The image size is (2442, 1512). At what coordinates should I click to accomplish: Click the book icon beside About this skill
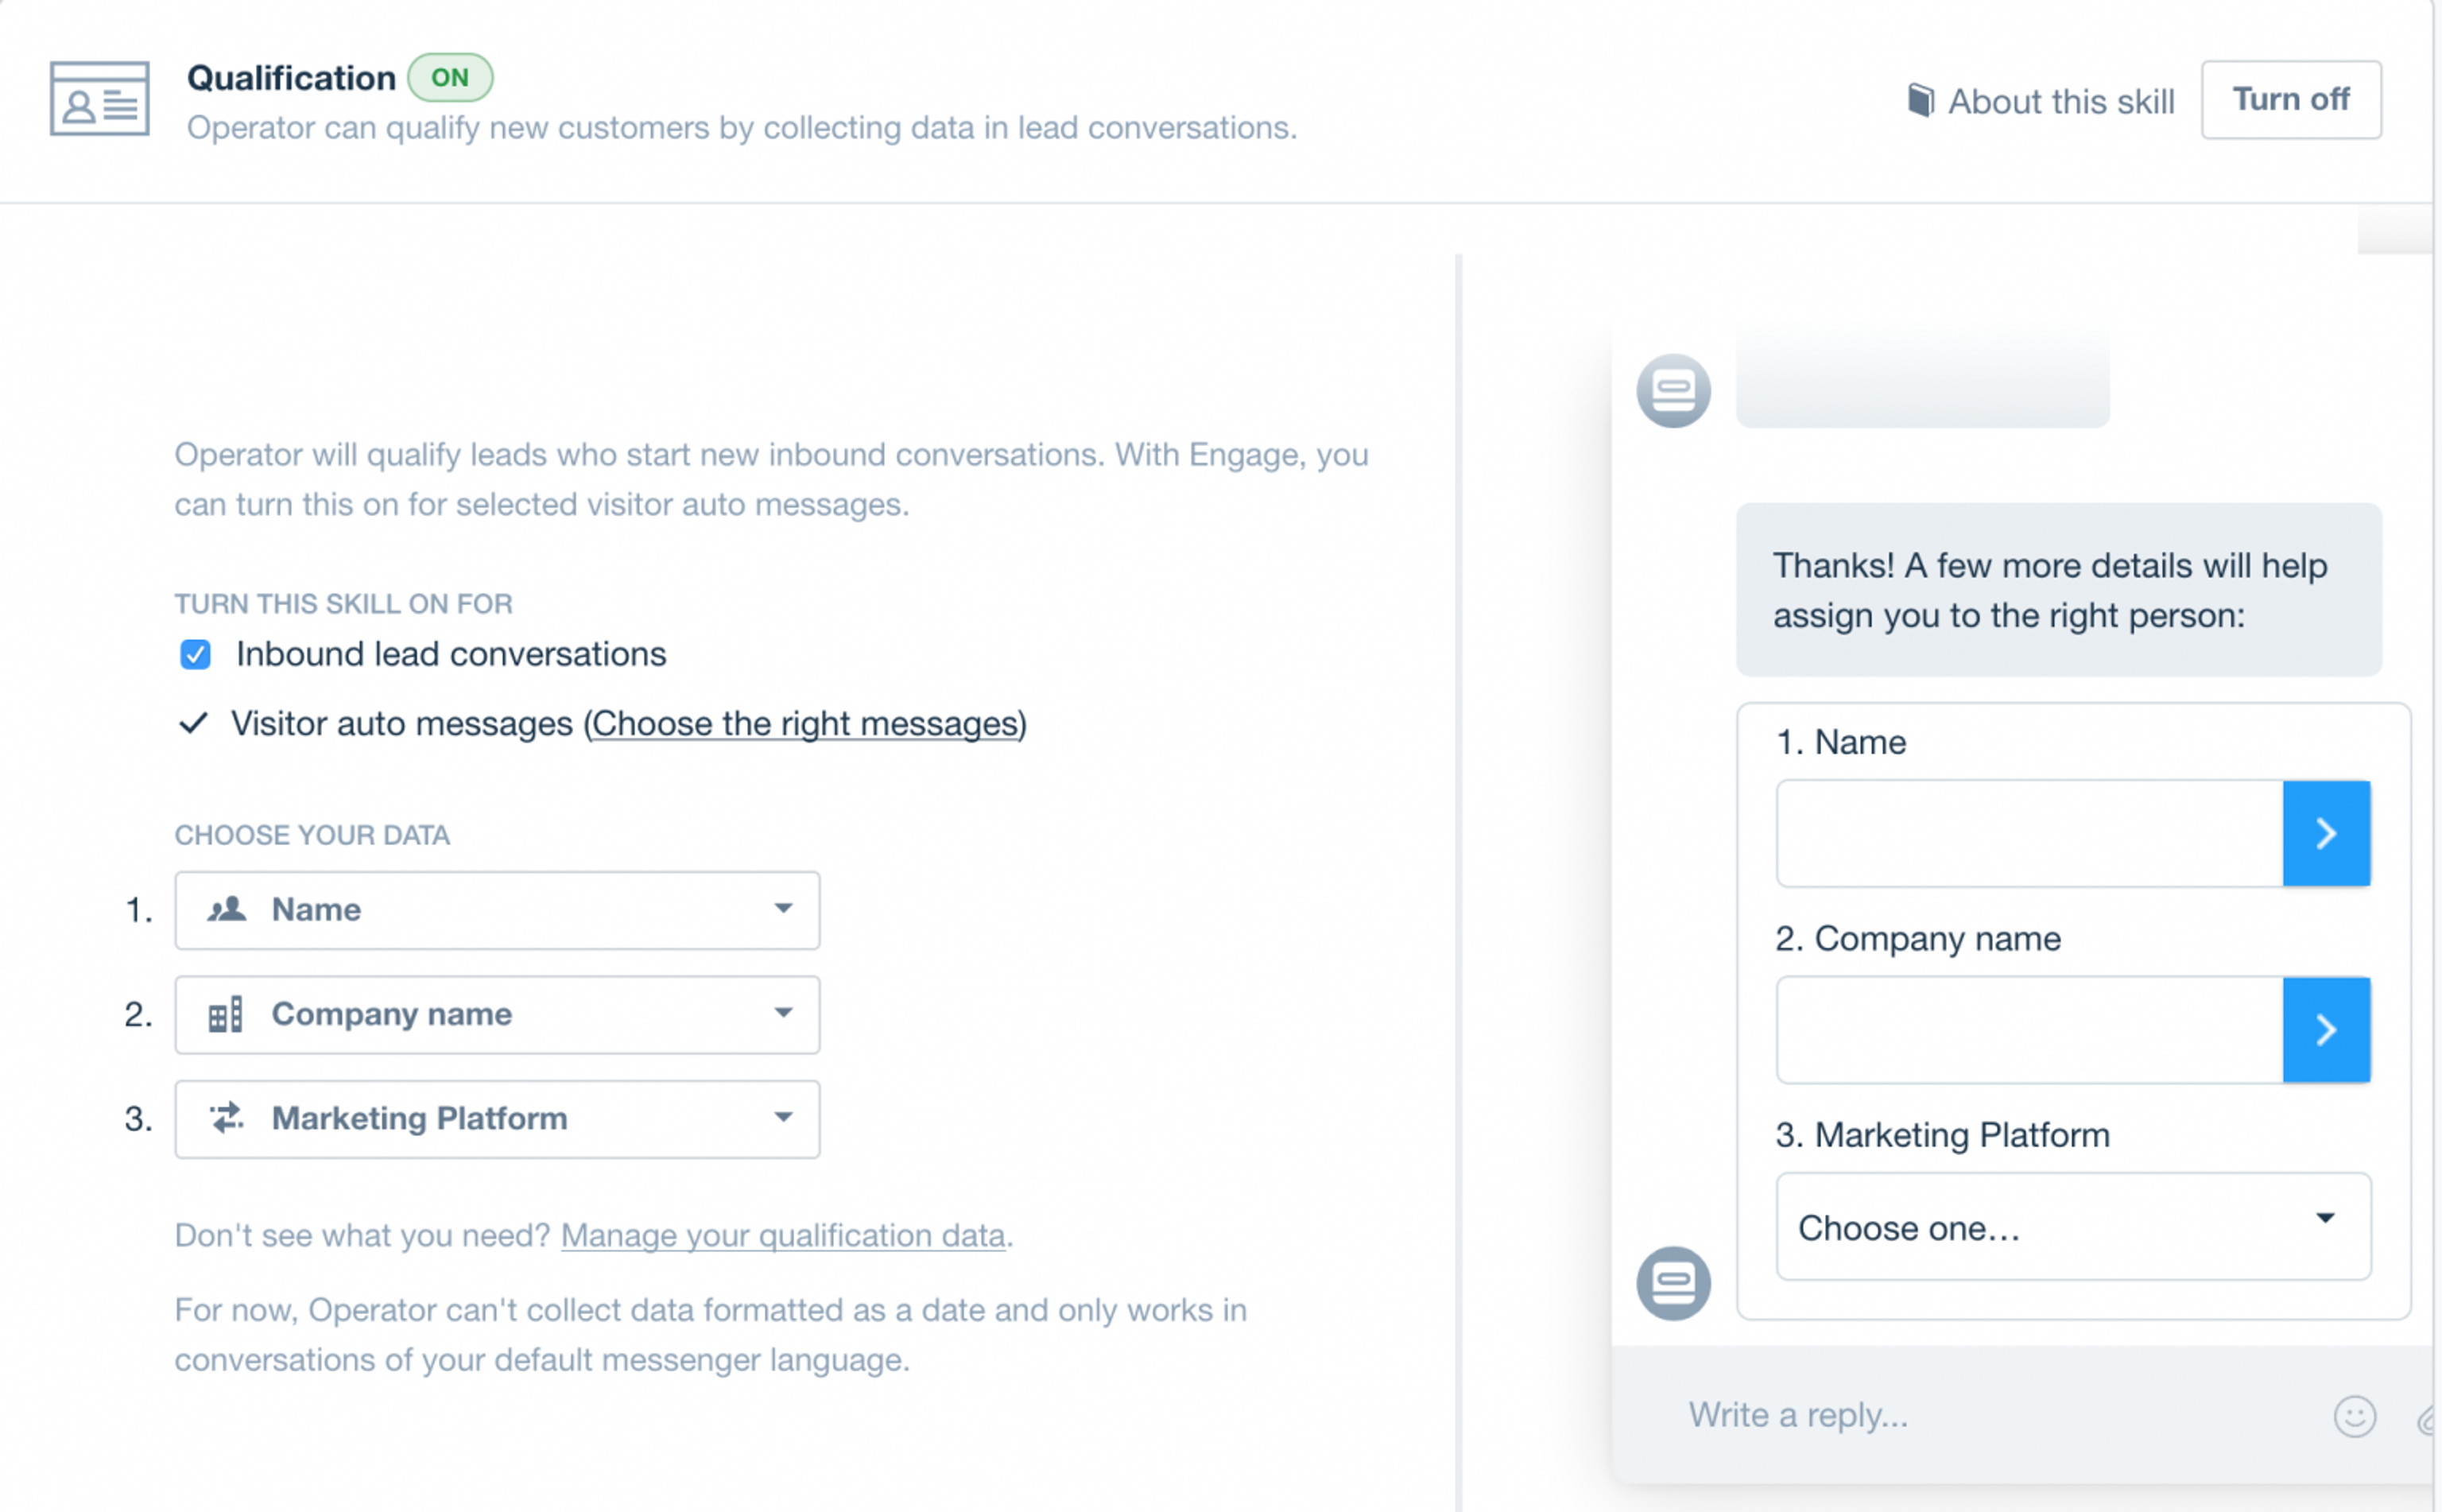click(1920, 100)
